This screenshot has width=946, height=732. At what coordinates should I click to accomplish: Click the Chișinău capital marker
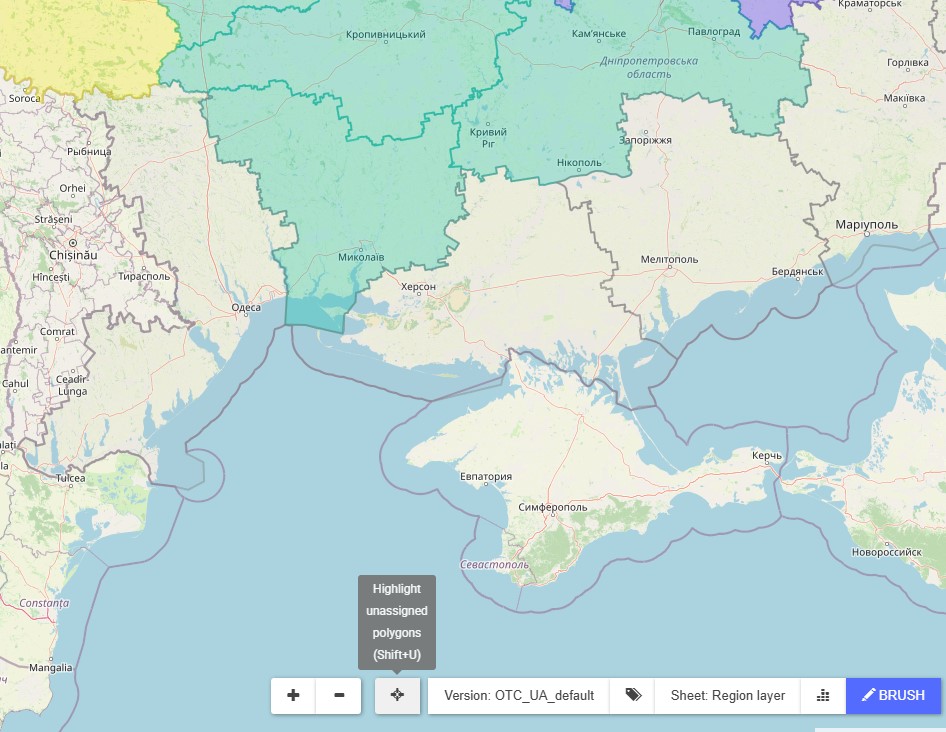[72, 243]
